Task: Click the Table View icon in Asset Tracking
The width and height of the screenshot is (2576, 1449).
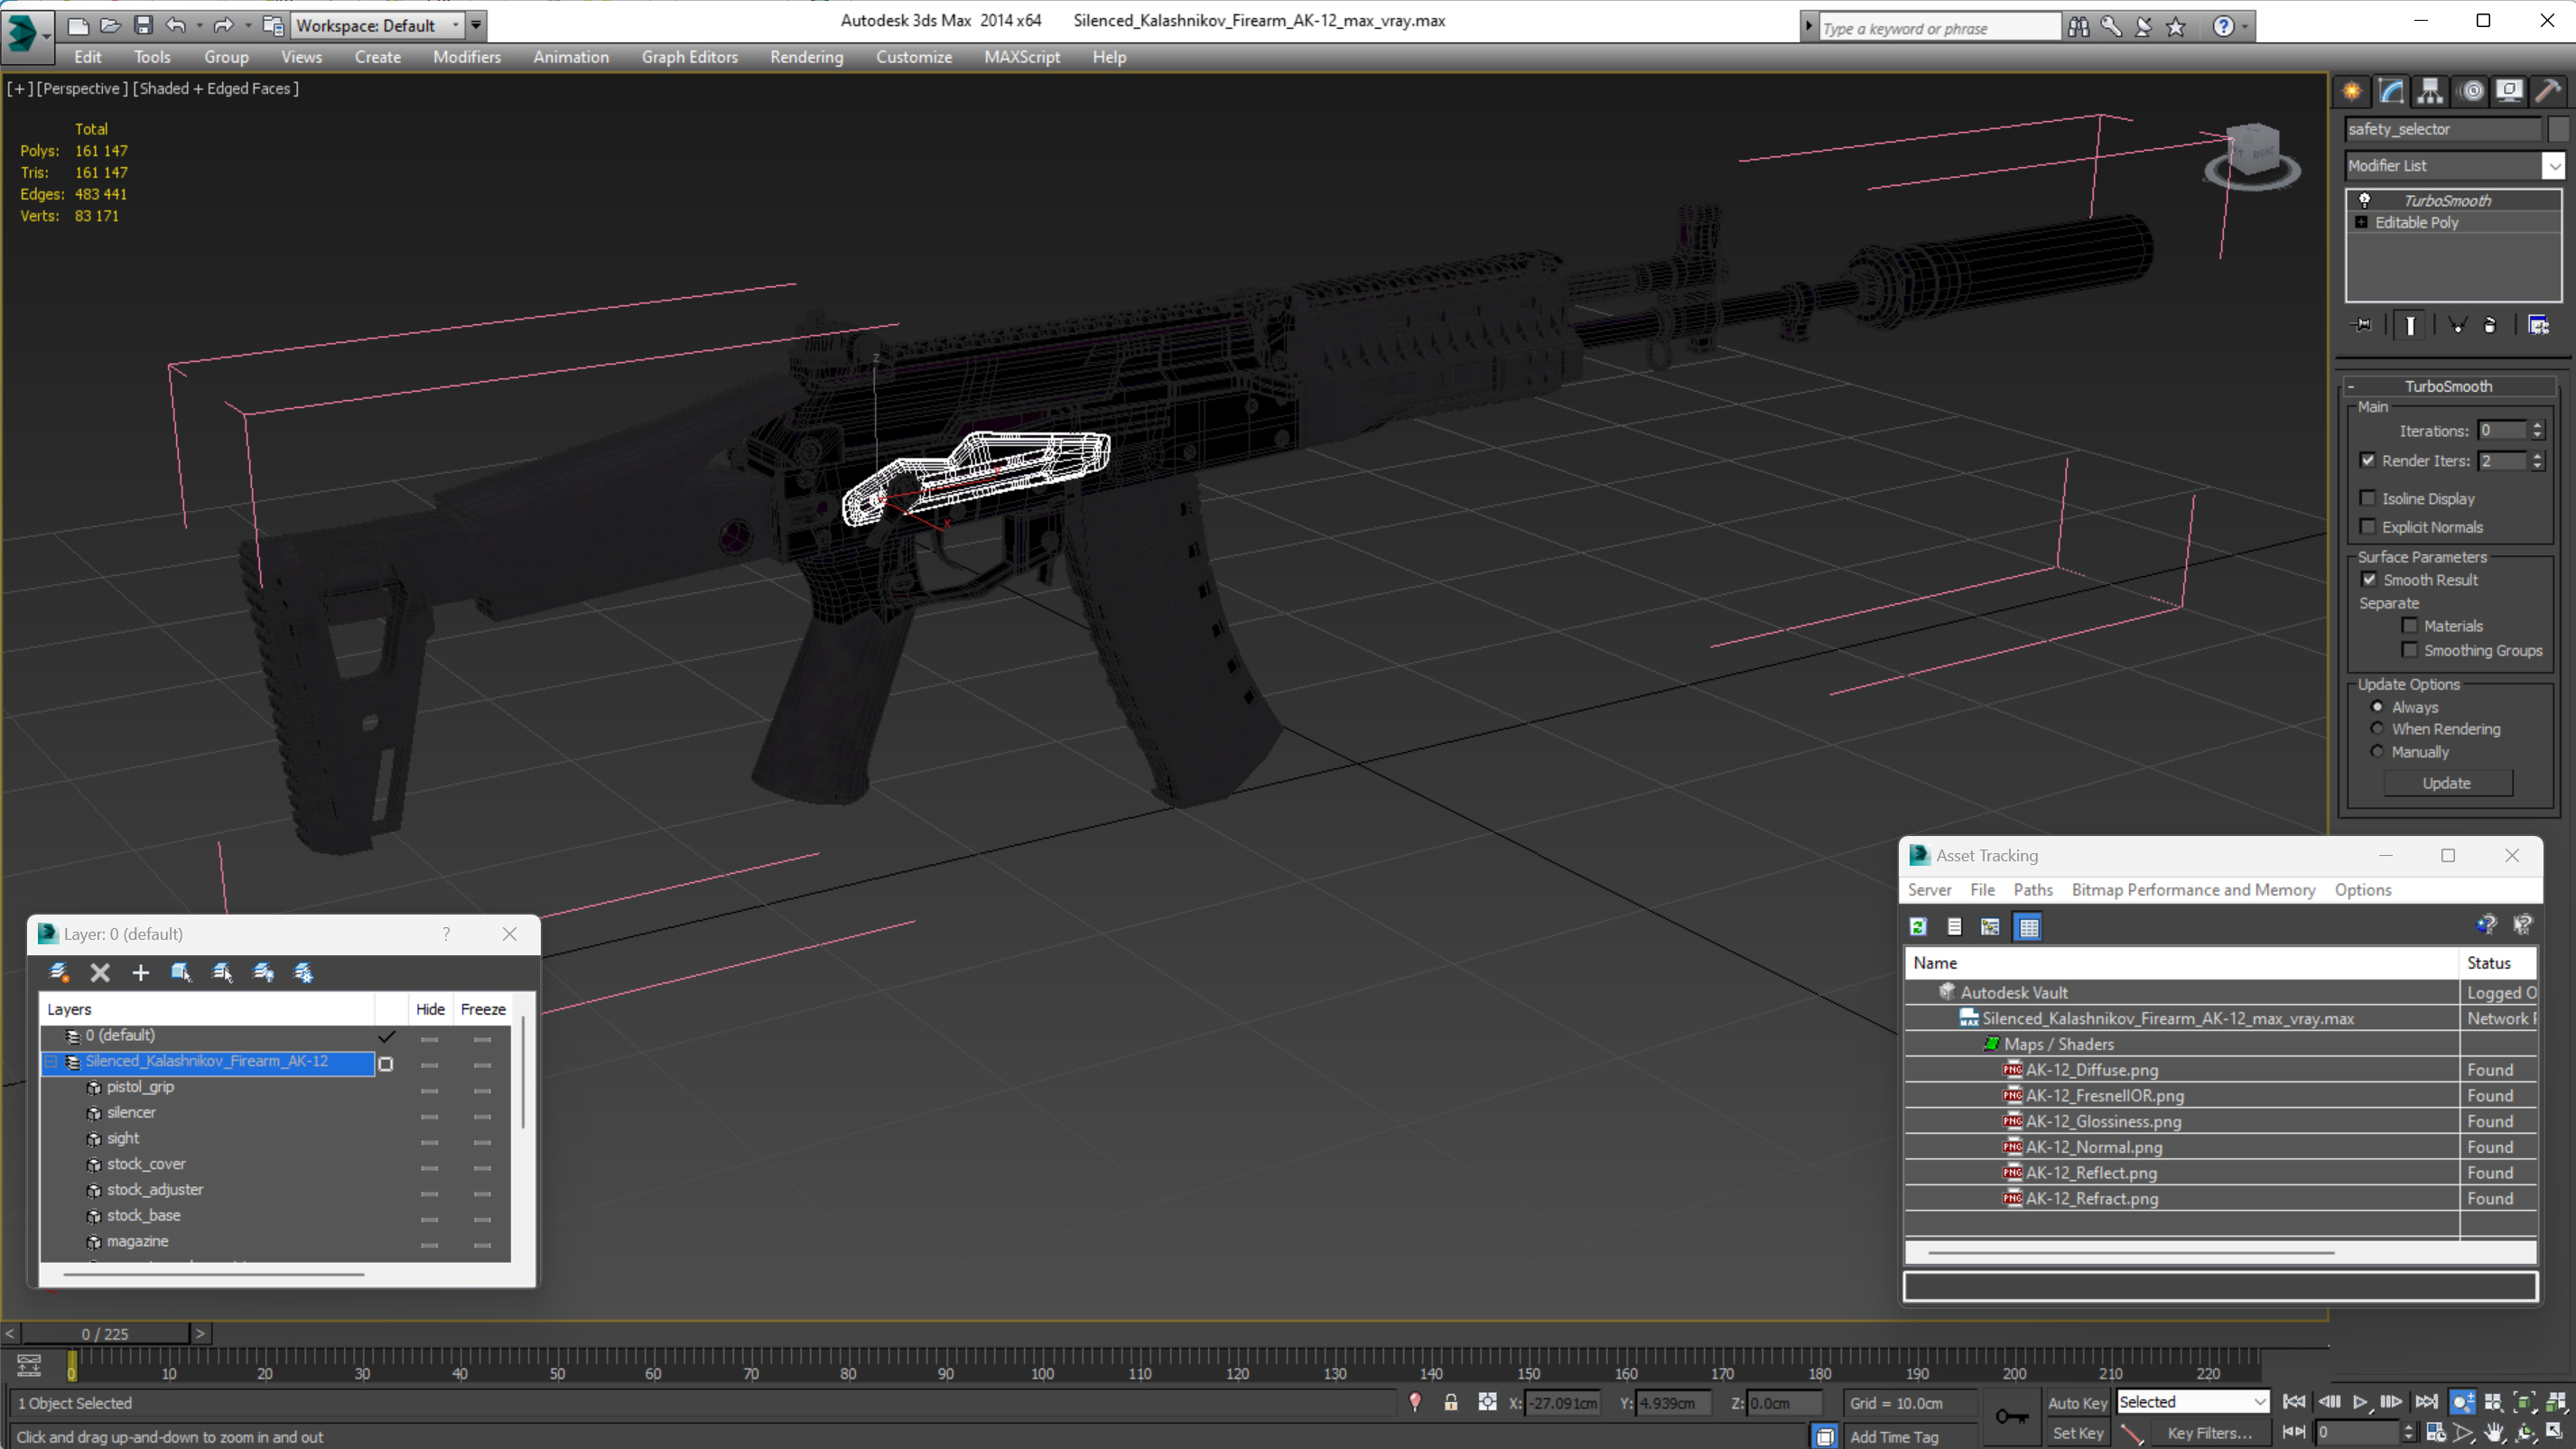Action: coord(2029,927)
